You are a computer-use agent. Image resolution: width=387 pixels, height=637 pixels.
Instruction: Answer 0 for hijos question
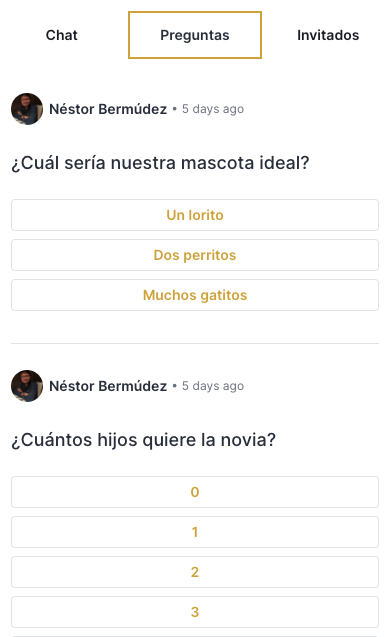pyautogui.click(x=195, y=492)
